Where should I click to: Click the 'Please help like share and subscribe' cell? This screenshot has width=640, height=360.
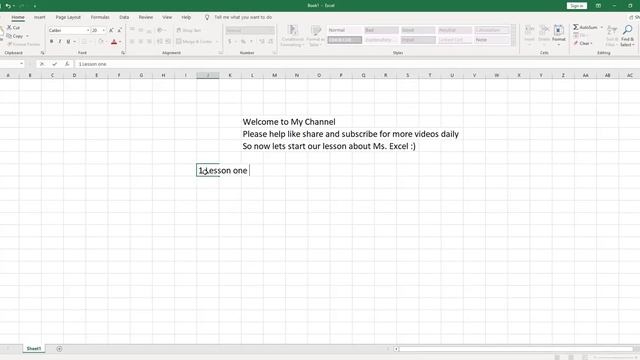351,134
